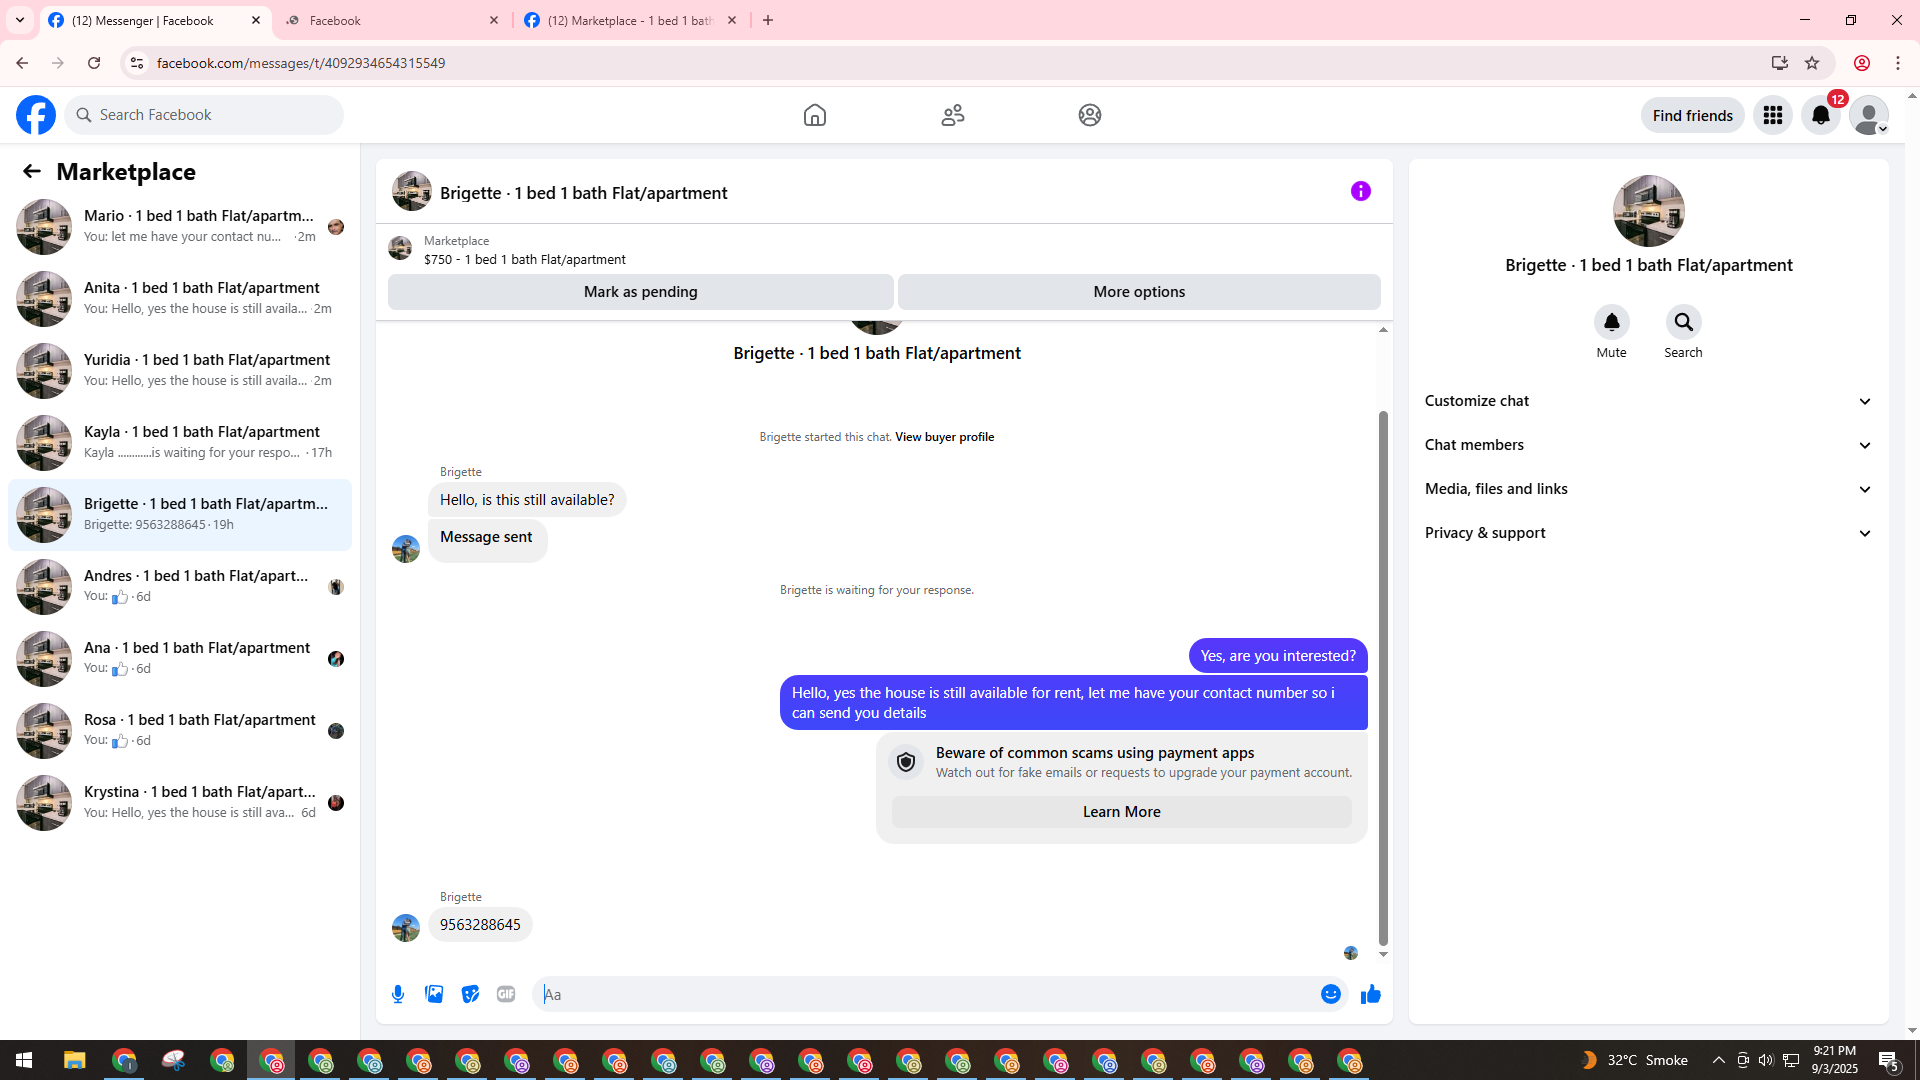The height and width of the screenshot is (1080, 1920).
Task: Record a voice clip with the microphone
Action: (398, 994)
